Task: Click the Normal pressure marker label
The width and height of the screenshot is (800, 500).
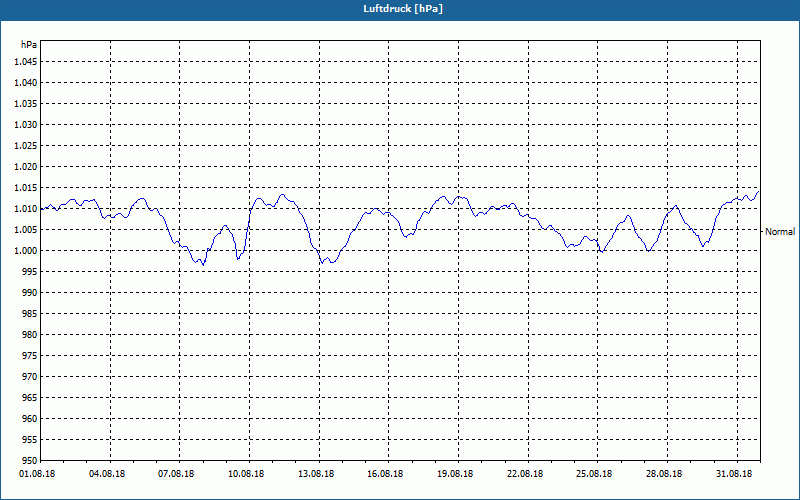Action: [x=780, y=232]
